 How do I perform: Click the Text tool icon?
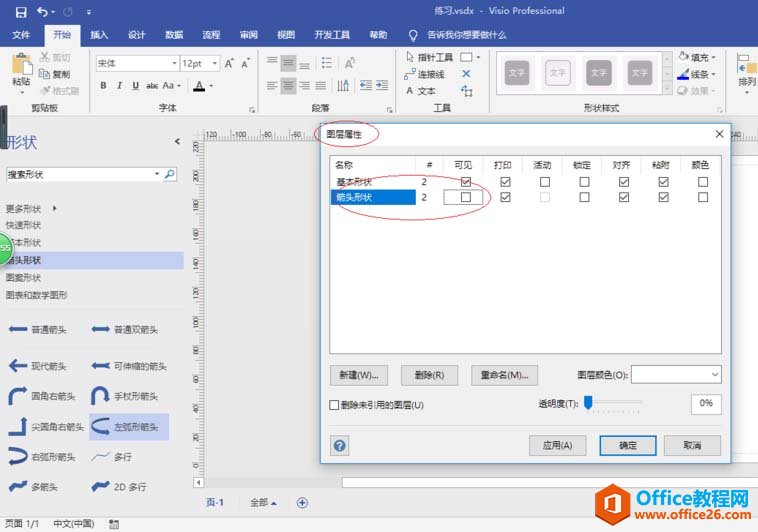[x=411, y=90]
